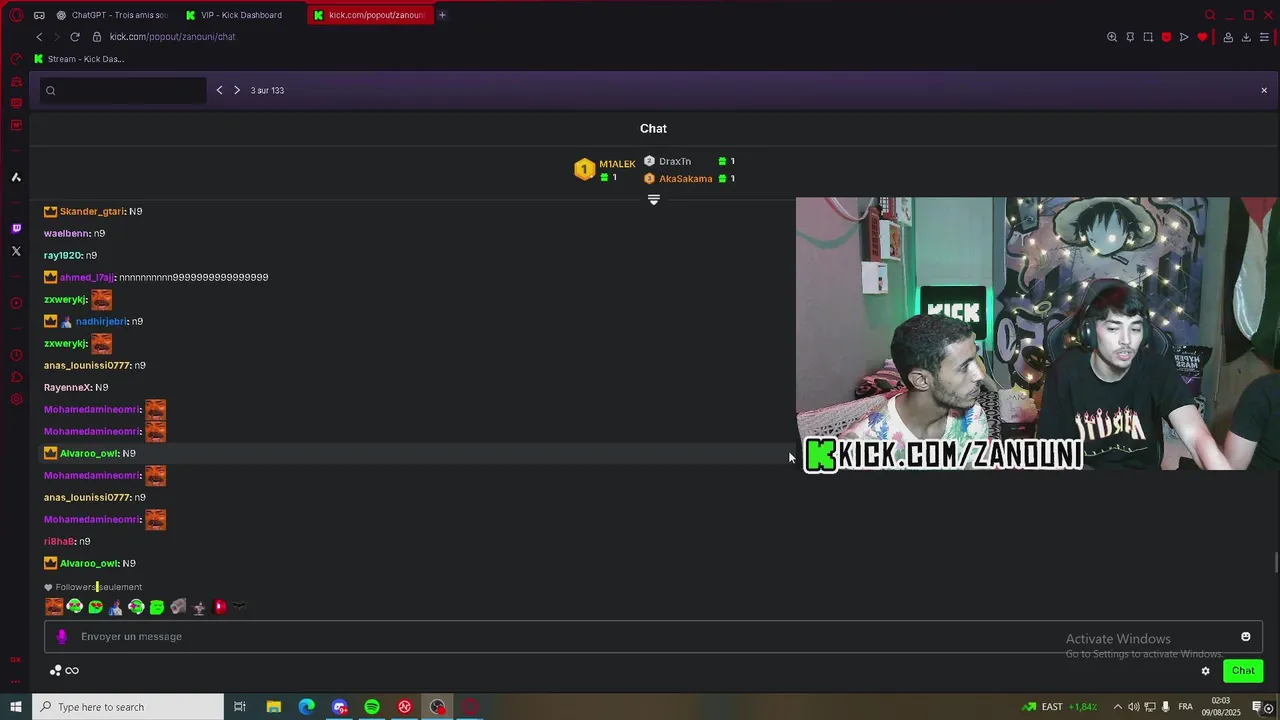Open the chat settings gear

pyautogui.click(x=1205, y=671)
